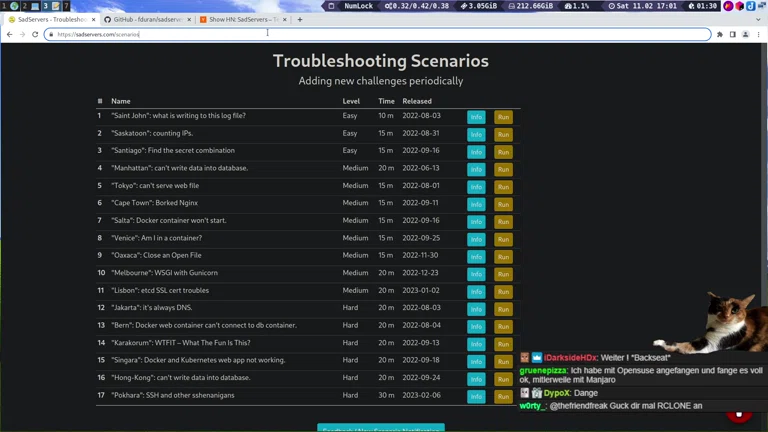Open new tab with plus button
This screenshot has width=768, height=432.
point(299,19)
